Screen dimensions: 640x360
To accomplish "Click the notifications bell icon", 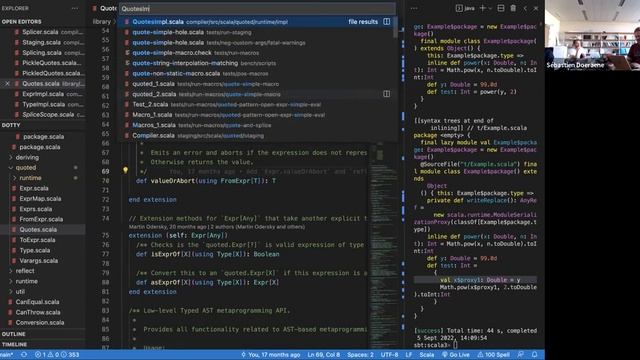I will tap(534, 355).
